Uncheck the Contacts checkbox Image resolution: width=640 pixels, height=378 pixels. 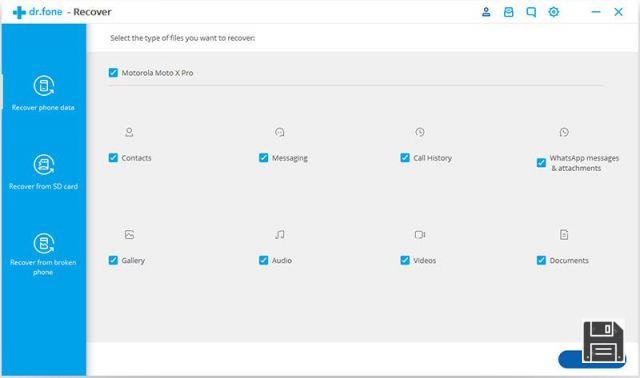113,158
